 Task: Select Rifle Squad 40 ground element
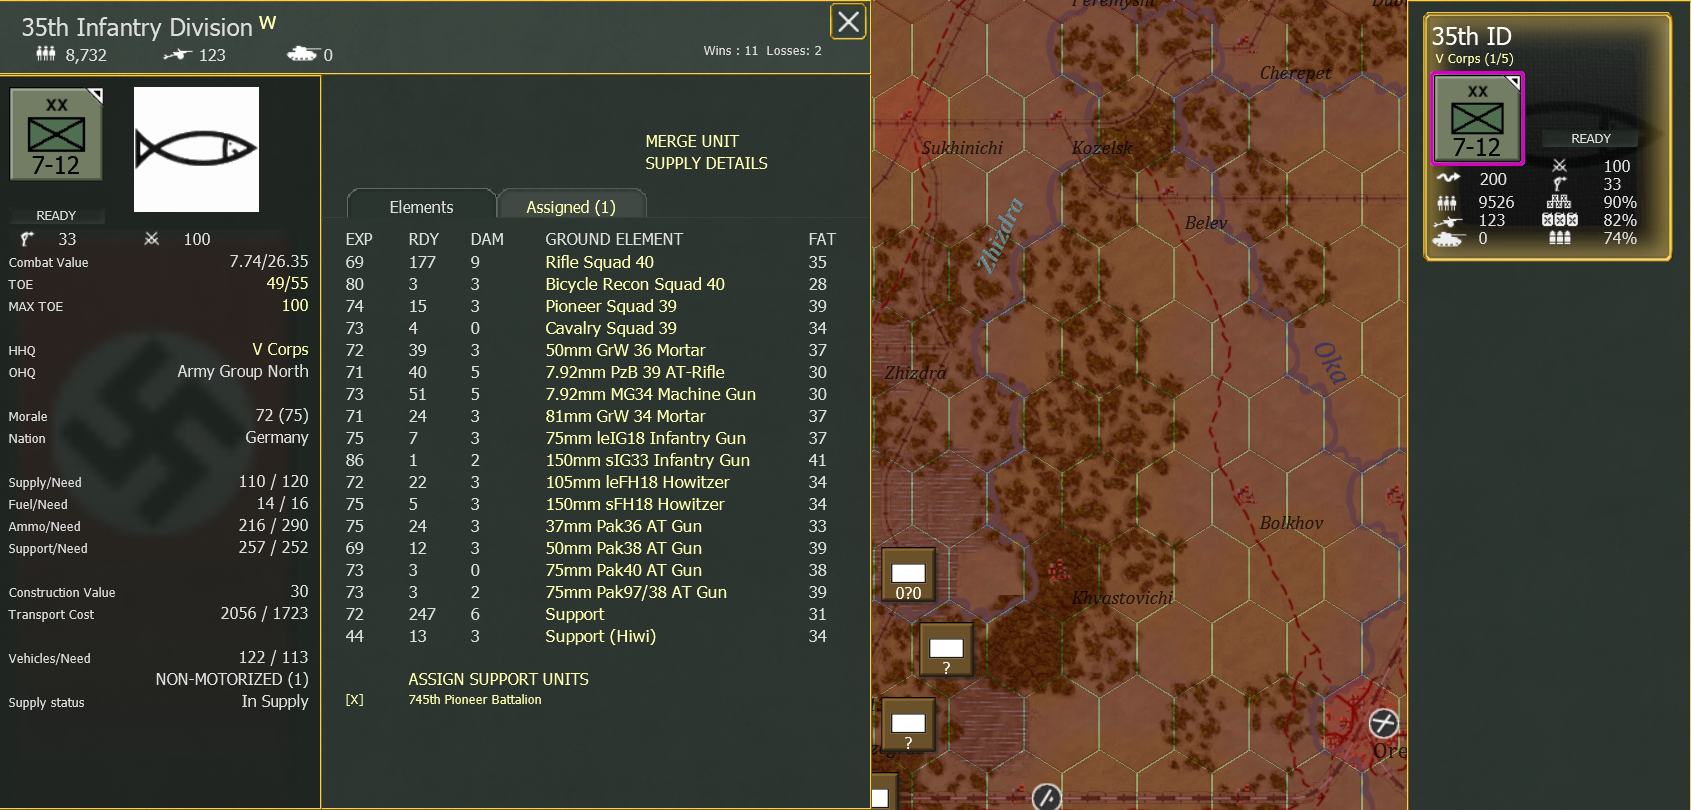point(599,262)
